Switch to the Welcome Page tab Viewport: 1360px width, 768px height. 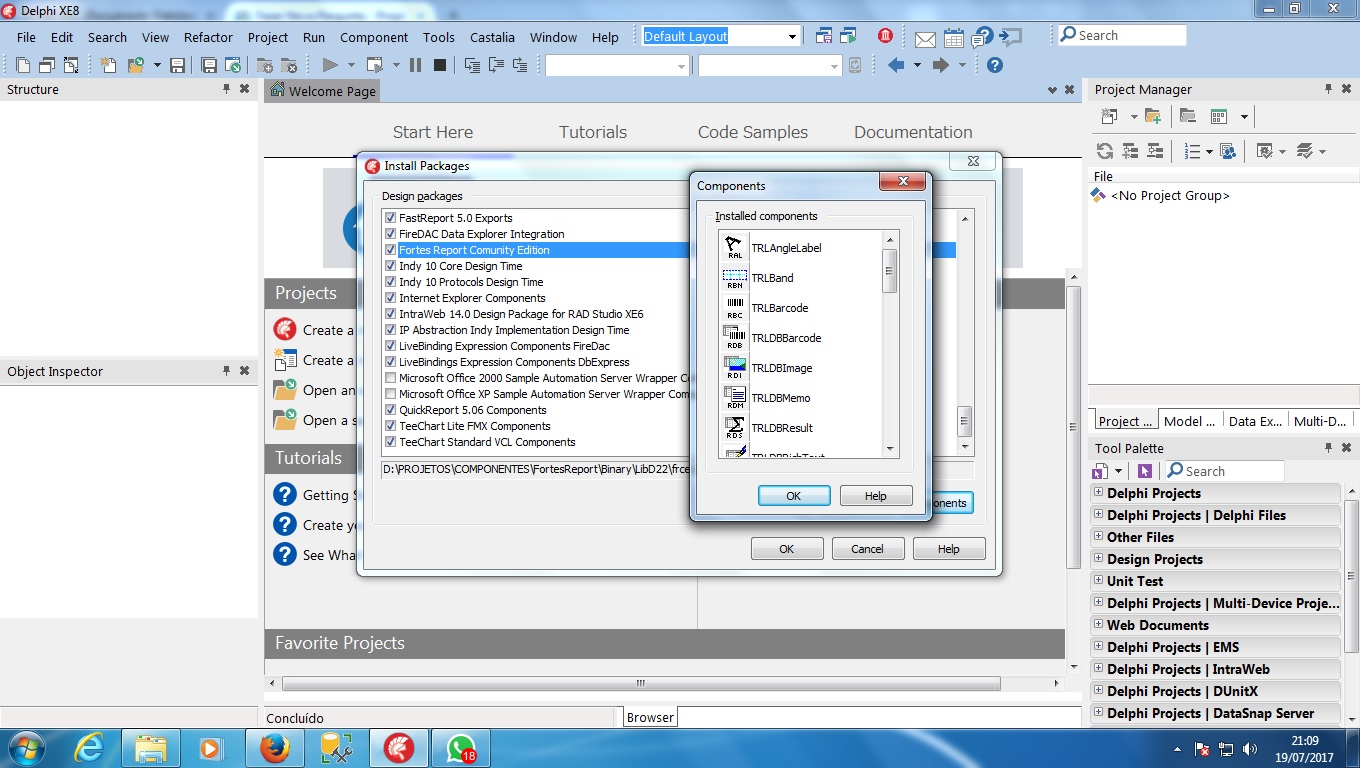[323, 91]
